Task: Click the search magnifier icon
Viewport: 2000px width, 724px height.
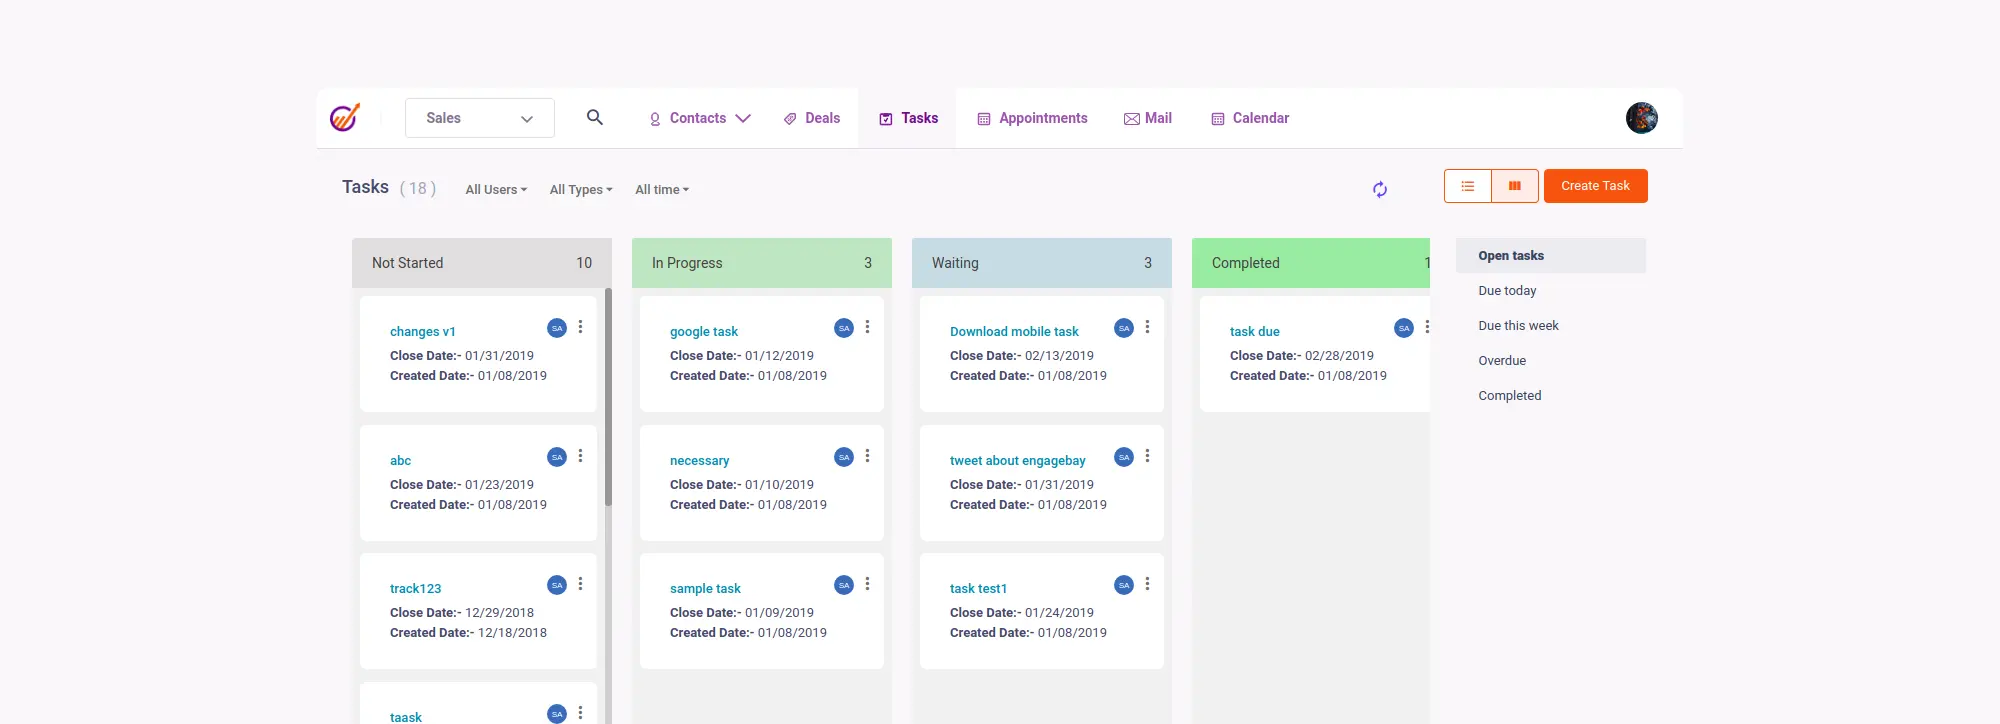Action: click(x=594, y=118)
